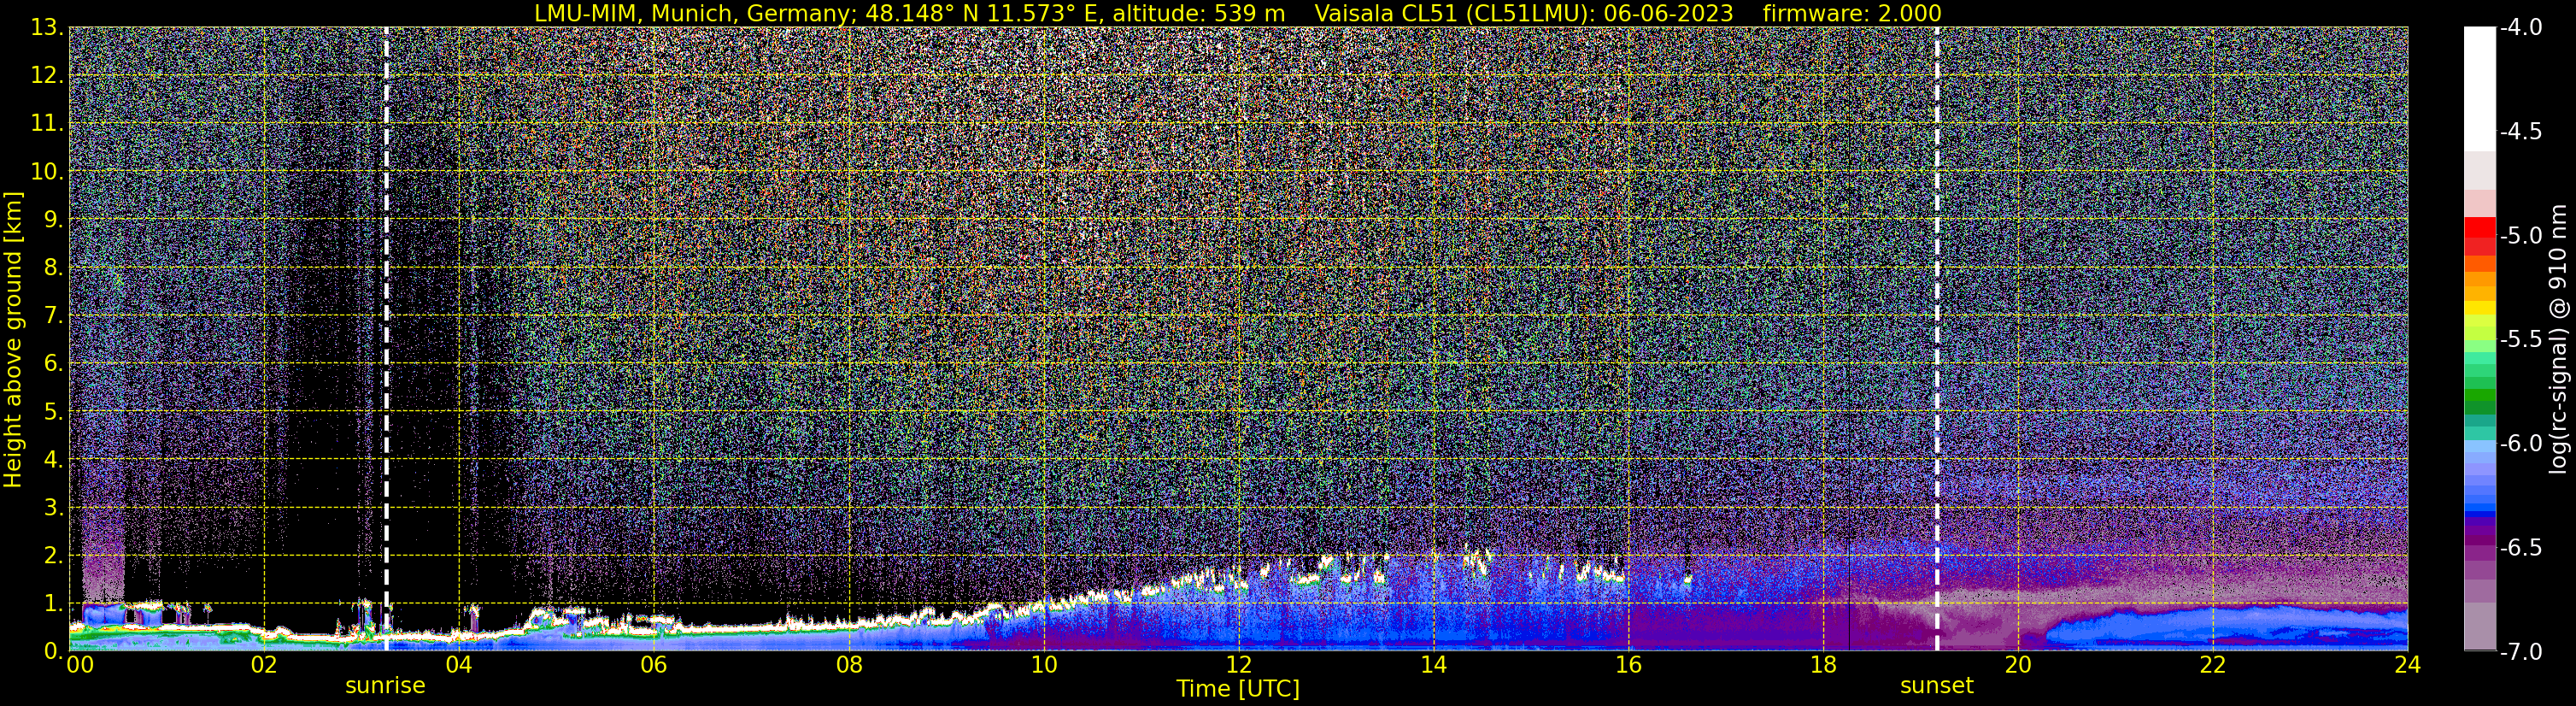Click 'firmware: 2.000' in the title
Screen dimensions: 2576x706
[x=1852, y=13]
